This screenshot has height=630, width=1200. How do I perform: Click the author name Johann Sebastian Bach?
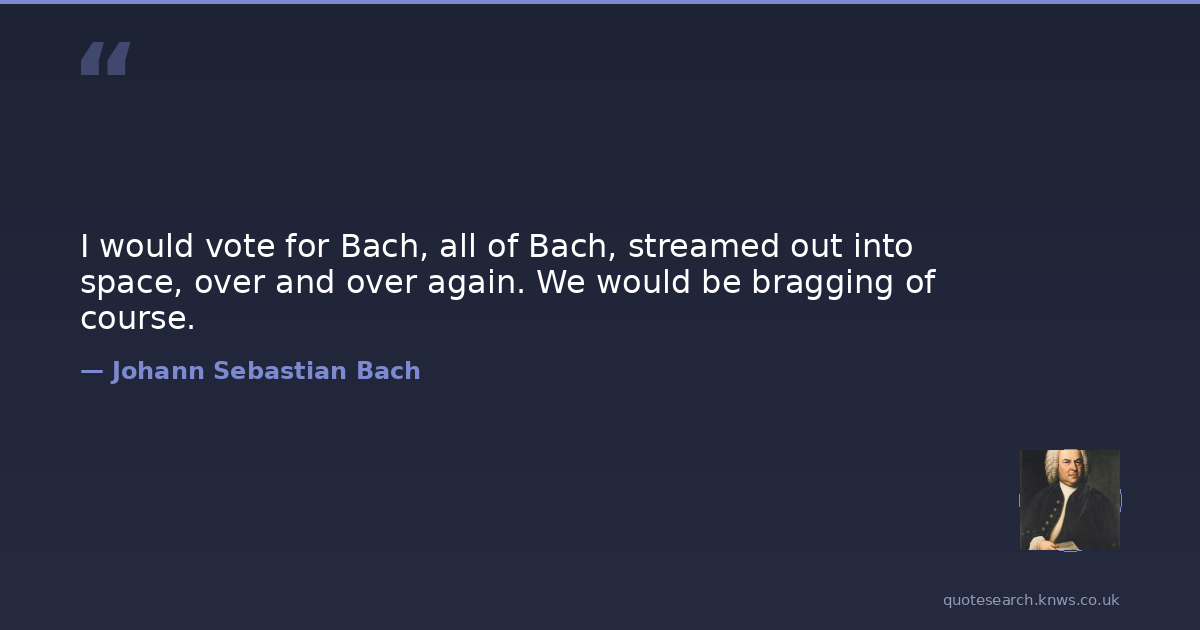tap(265, 371)
